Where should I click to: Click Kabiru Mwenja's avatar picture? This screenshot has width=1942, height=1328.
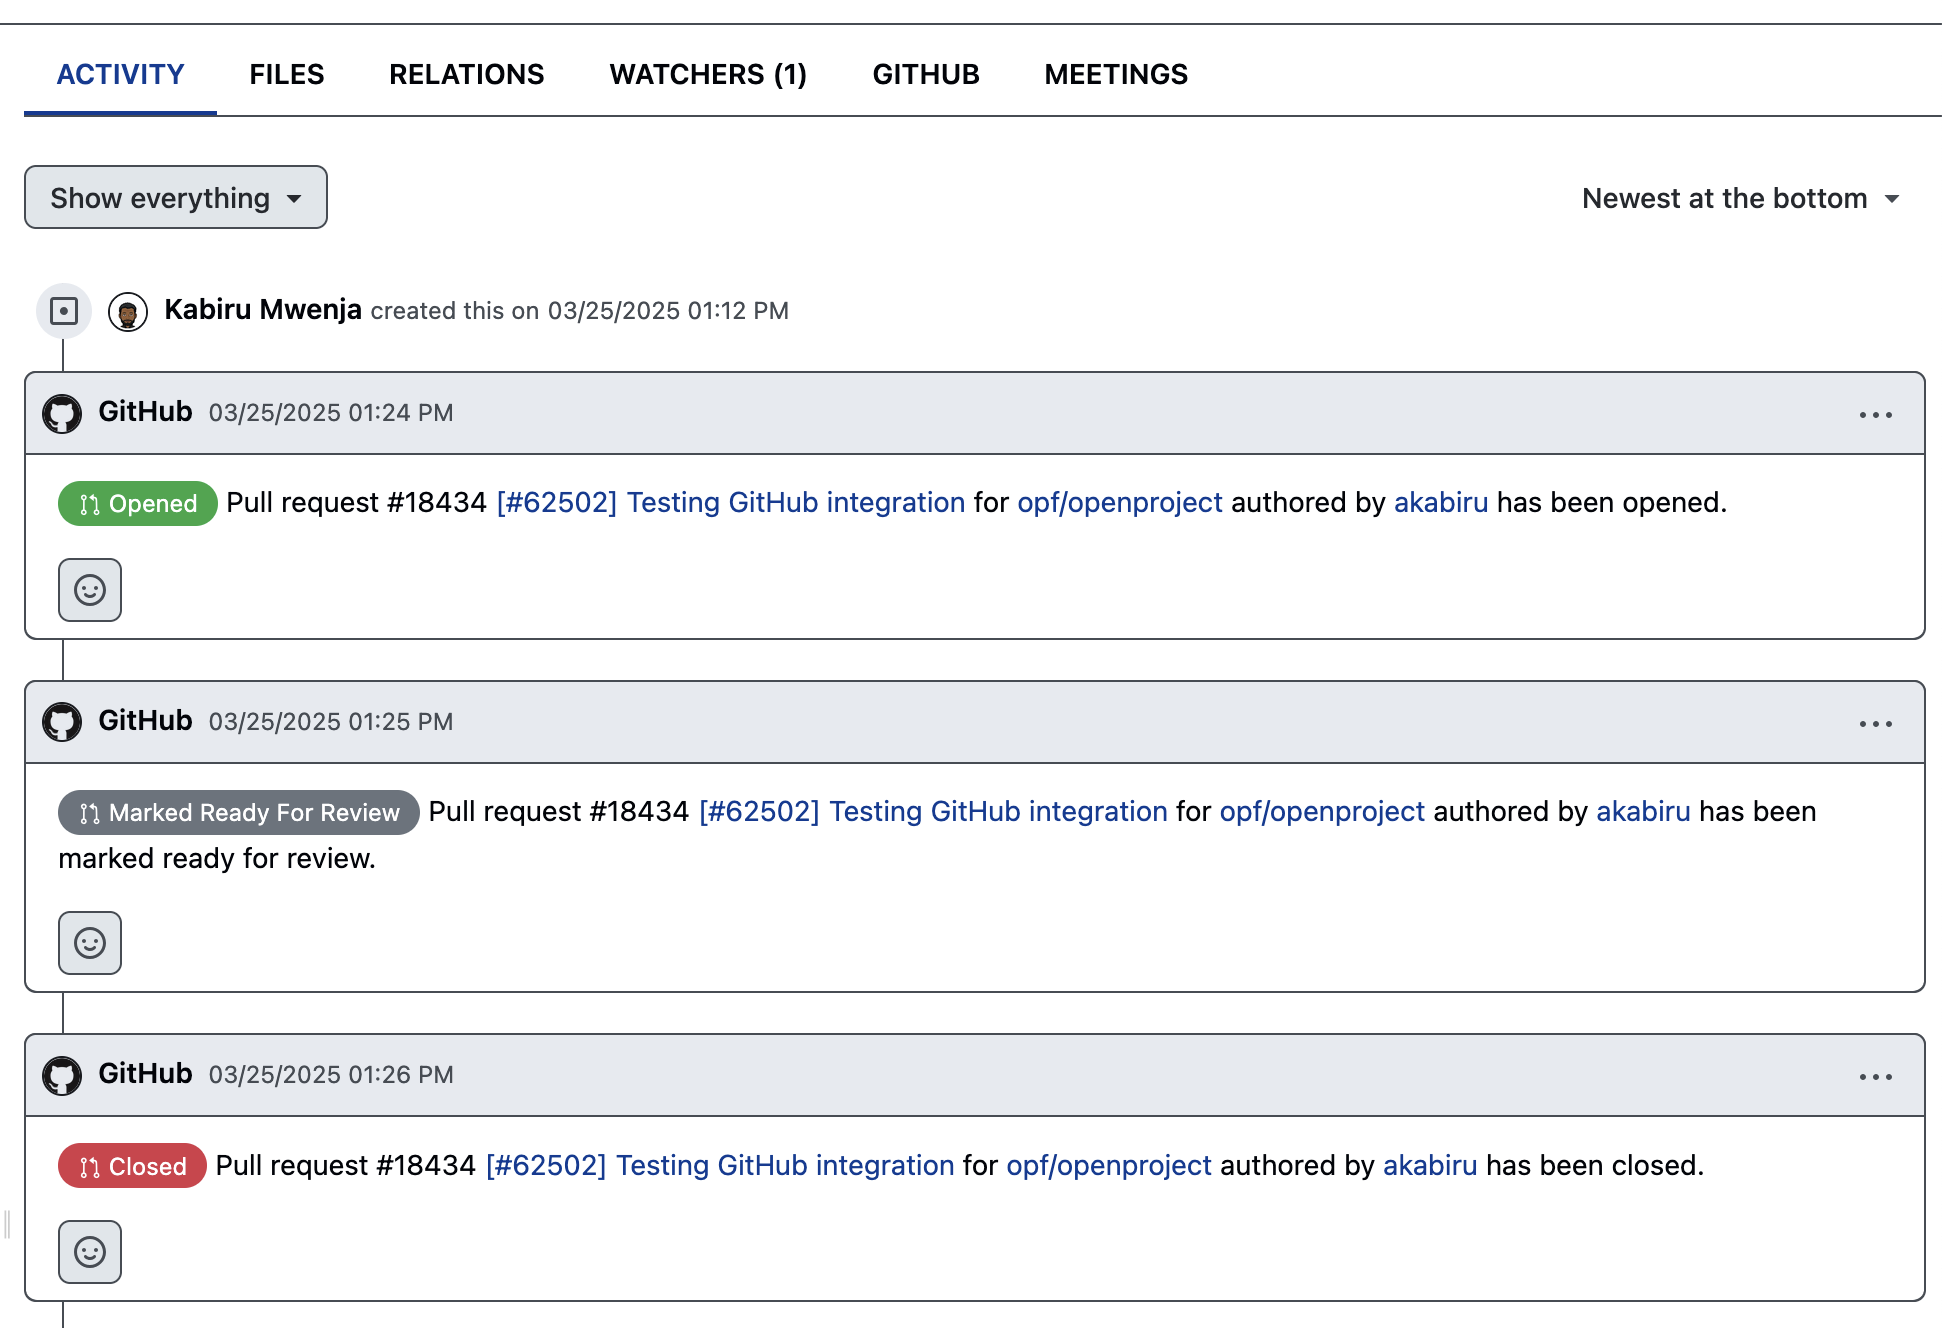tap(128, 312)
